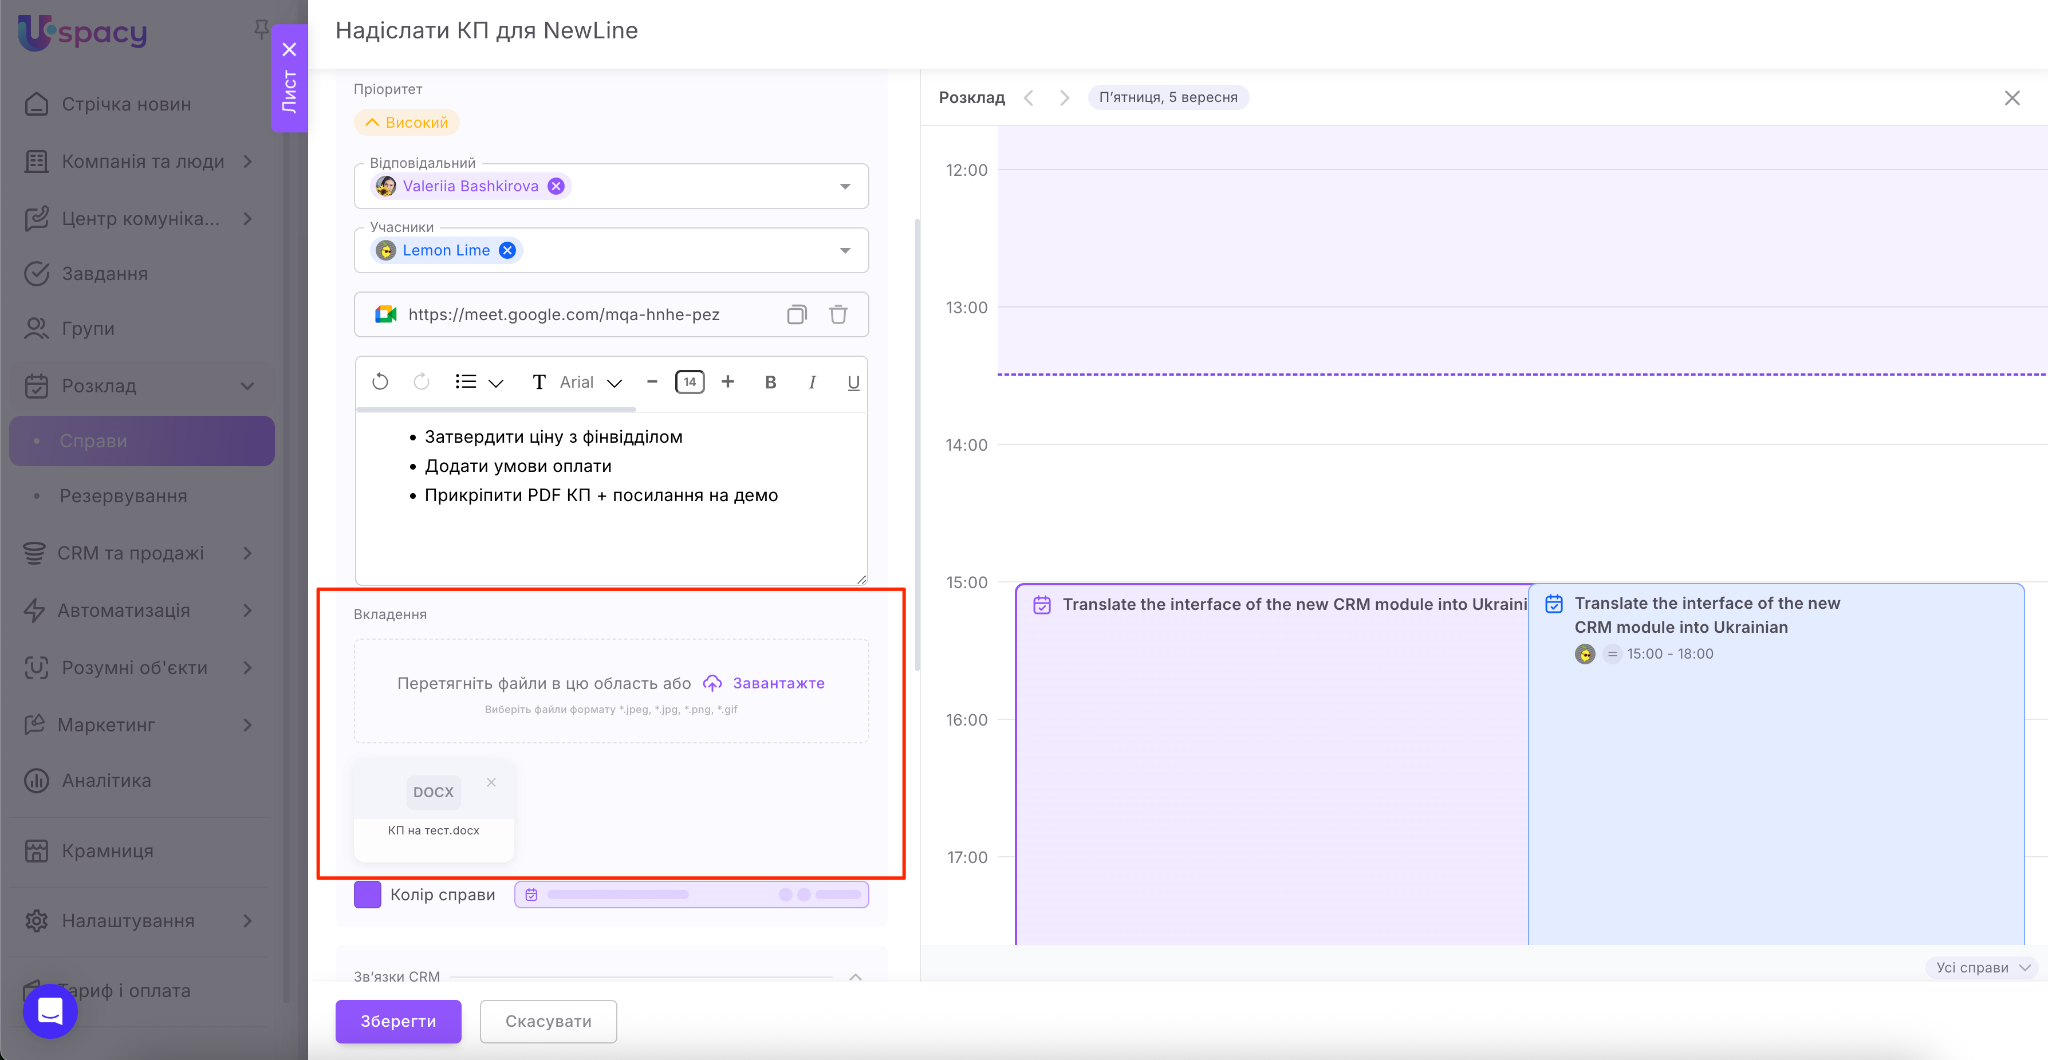Open Завдання in the sidebar
Image resolution: width=2048 pixels, height=1060 pixels.
(x=104, y=274)
